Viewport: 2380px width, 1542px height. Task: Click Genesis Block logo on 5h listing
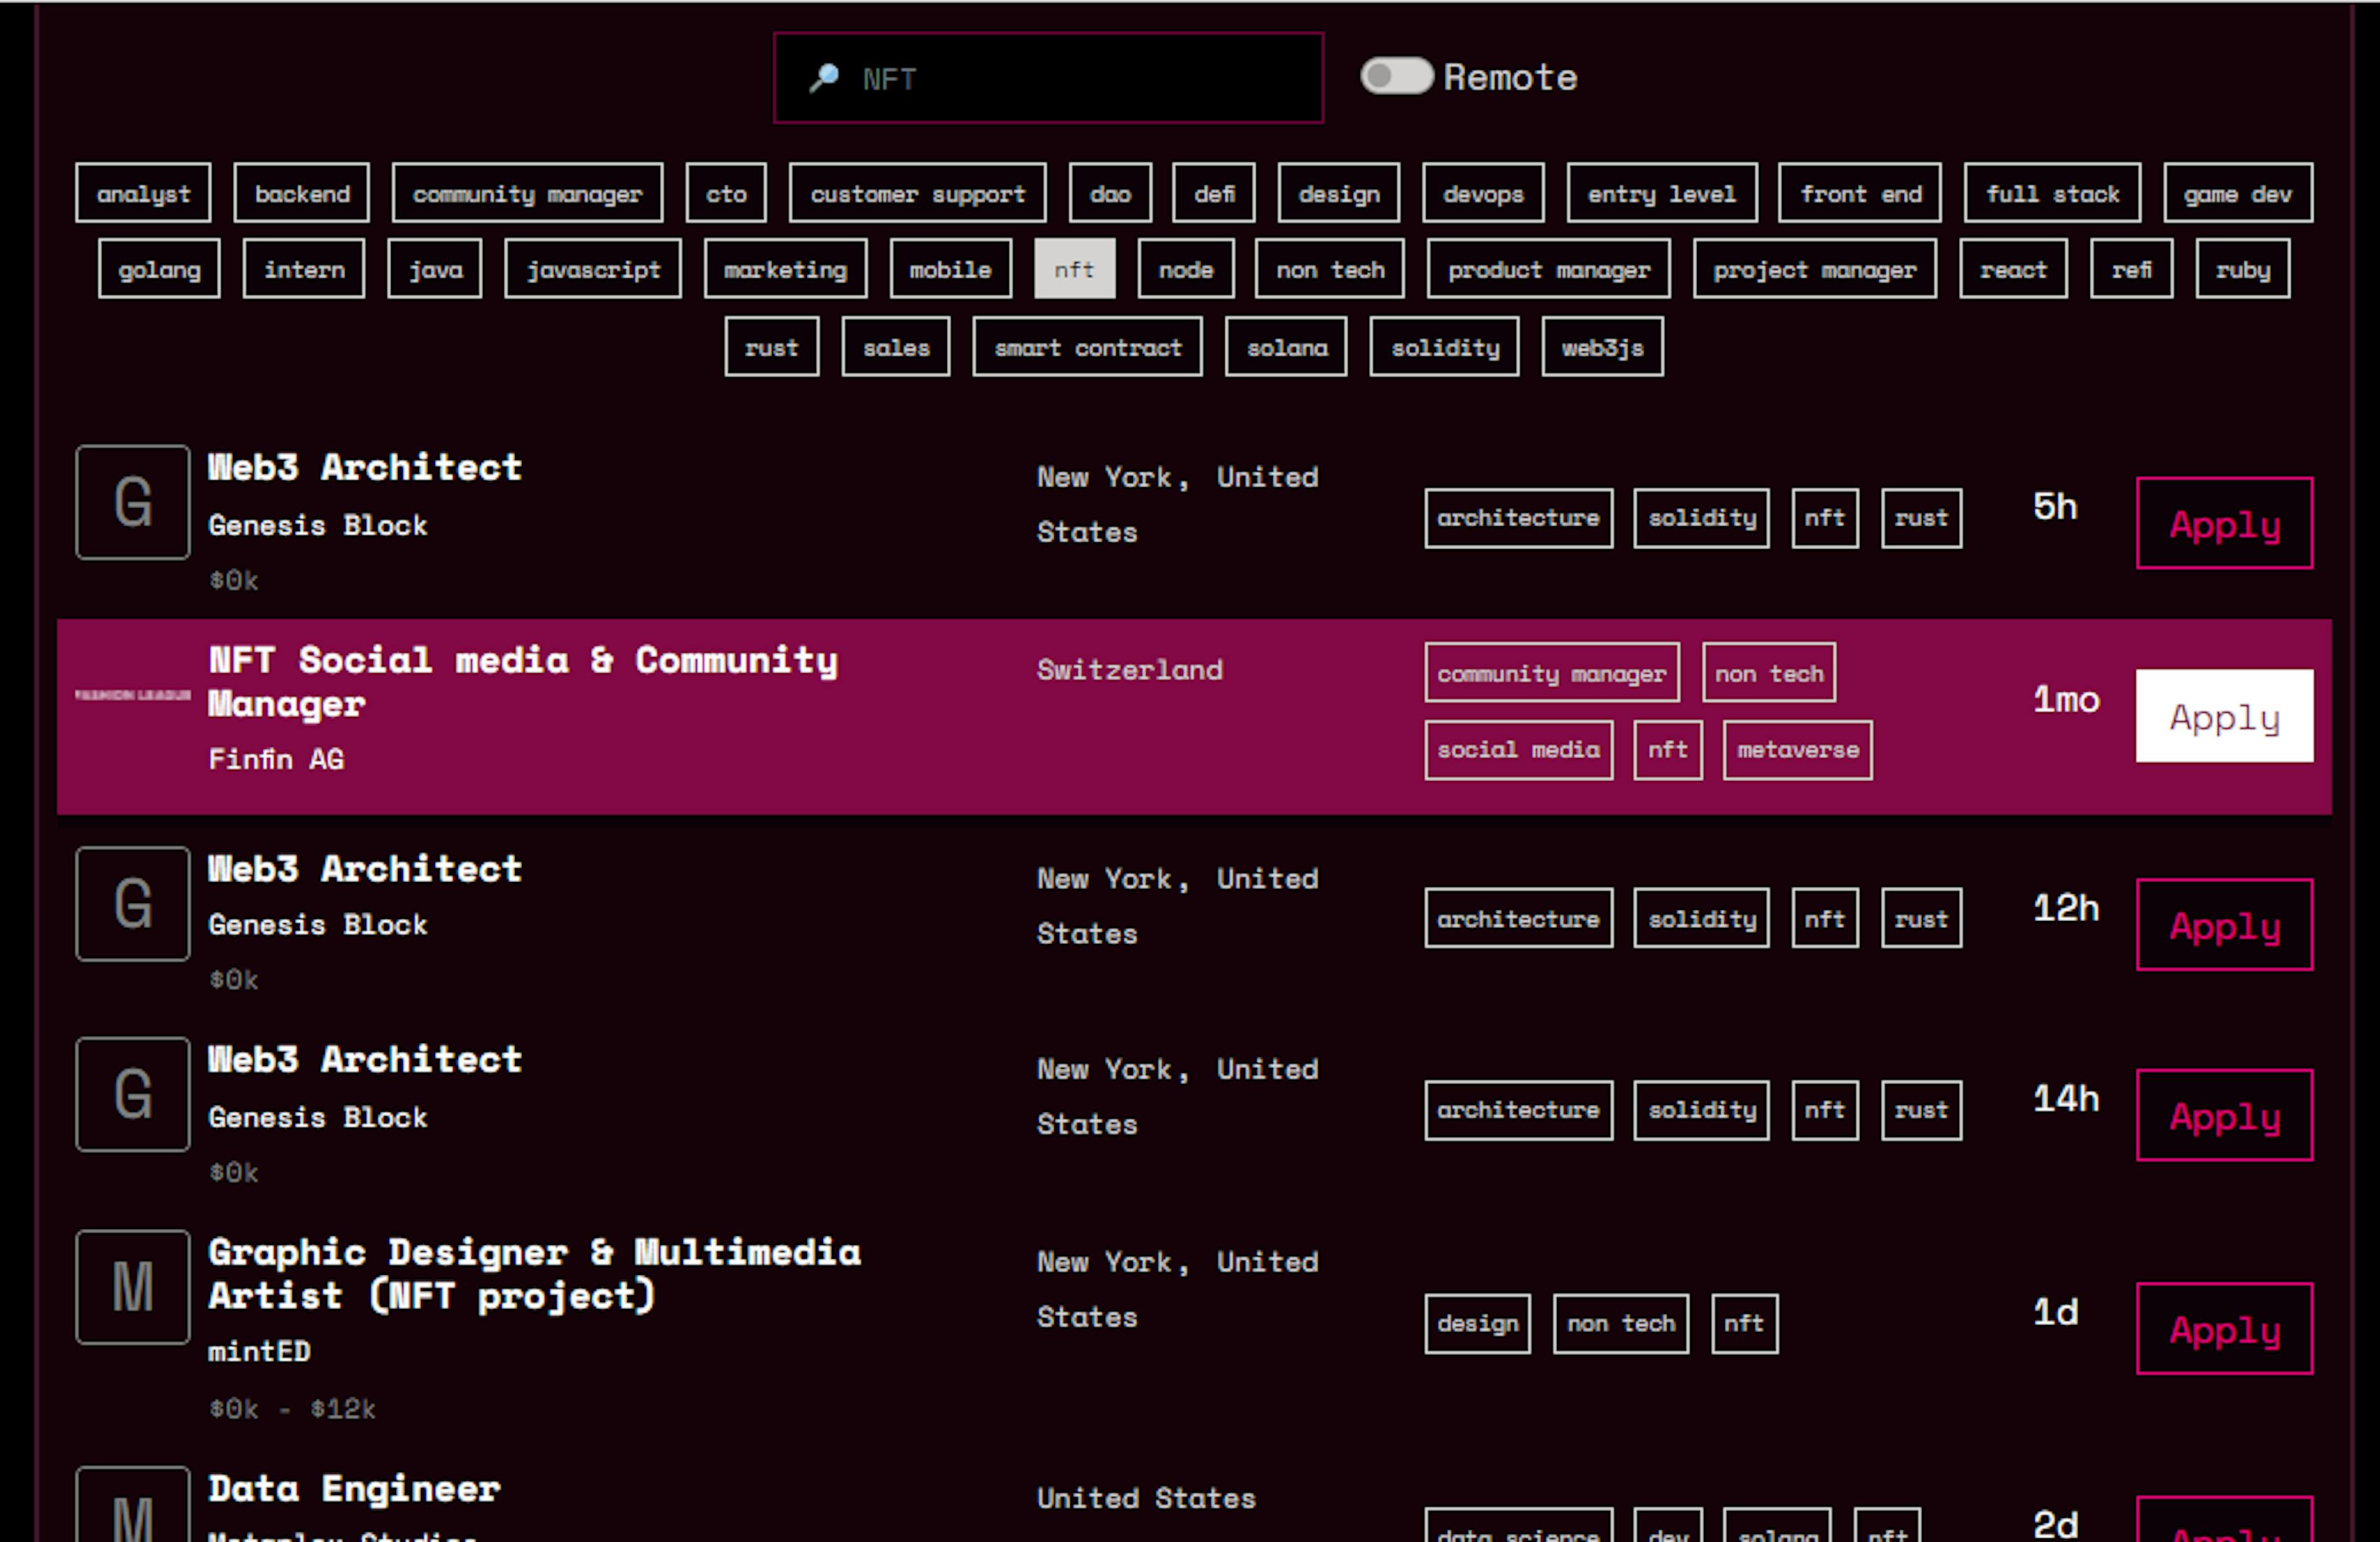133,502
